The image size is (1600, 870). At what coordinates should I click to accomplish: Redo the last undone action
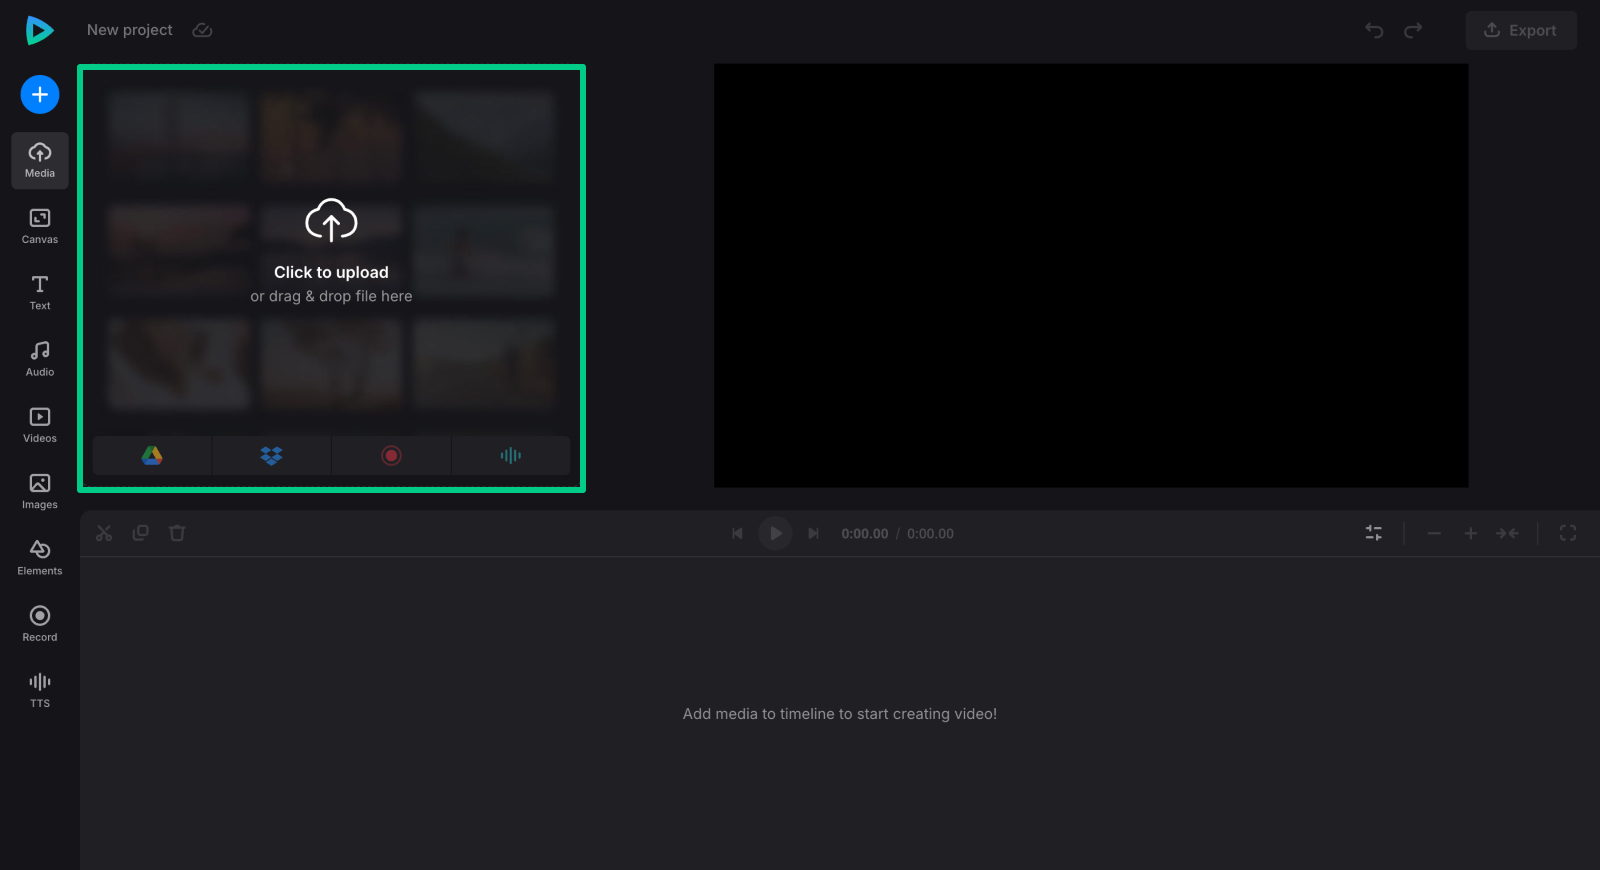pos(1413,30)
